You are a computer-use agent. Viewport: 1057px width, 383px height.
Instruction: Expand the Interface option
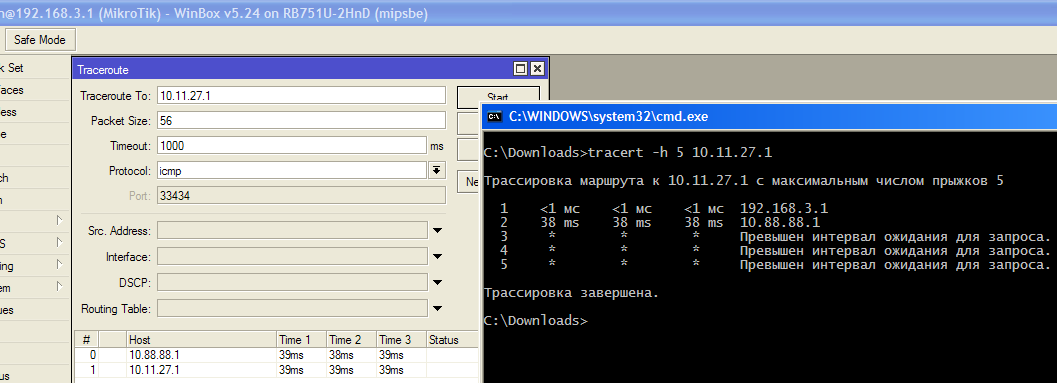pos(437,257)
